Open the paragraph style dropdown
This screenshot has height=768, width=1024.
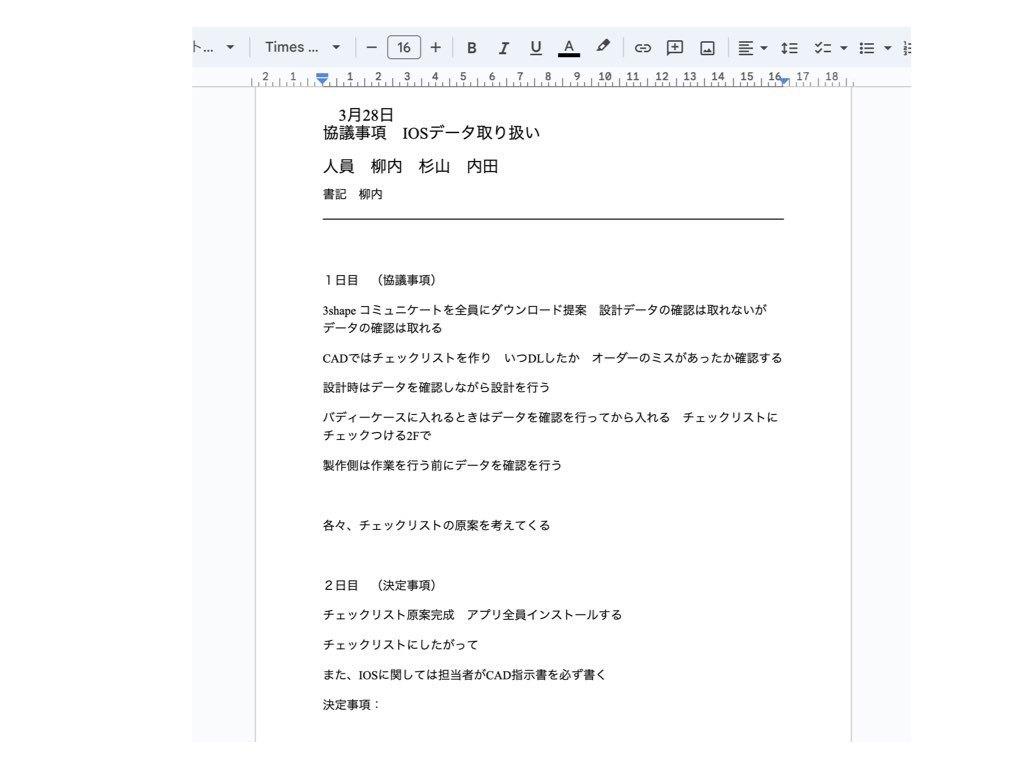point(214,47)
